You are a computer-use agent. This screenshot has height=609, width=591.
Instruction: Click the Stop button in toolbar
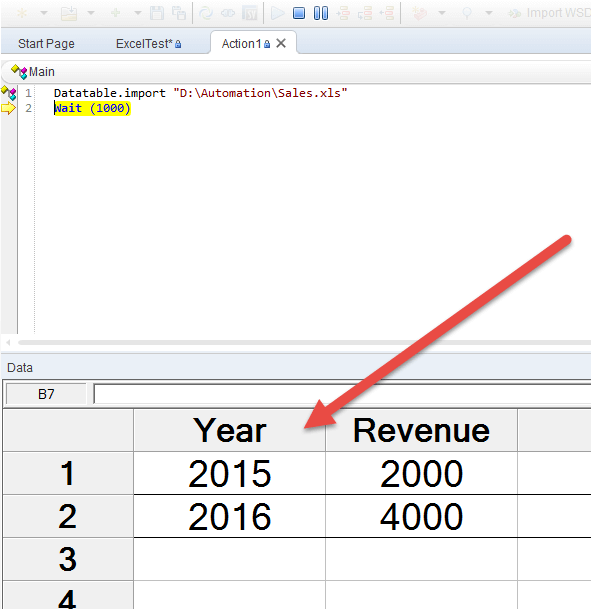(x=299, y=13)
